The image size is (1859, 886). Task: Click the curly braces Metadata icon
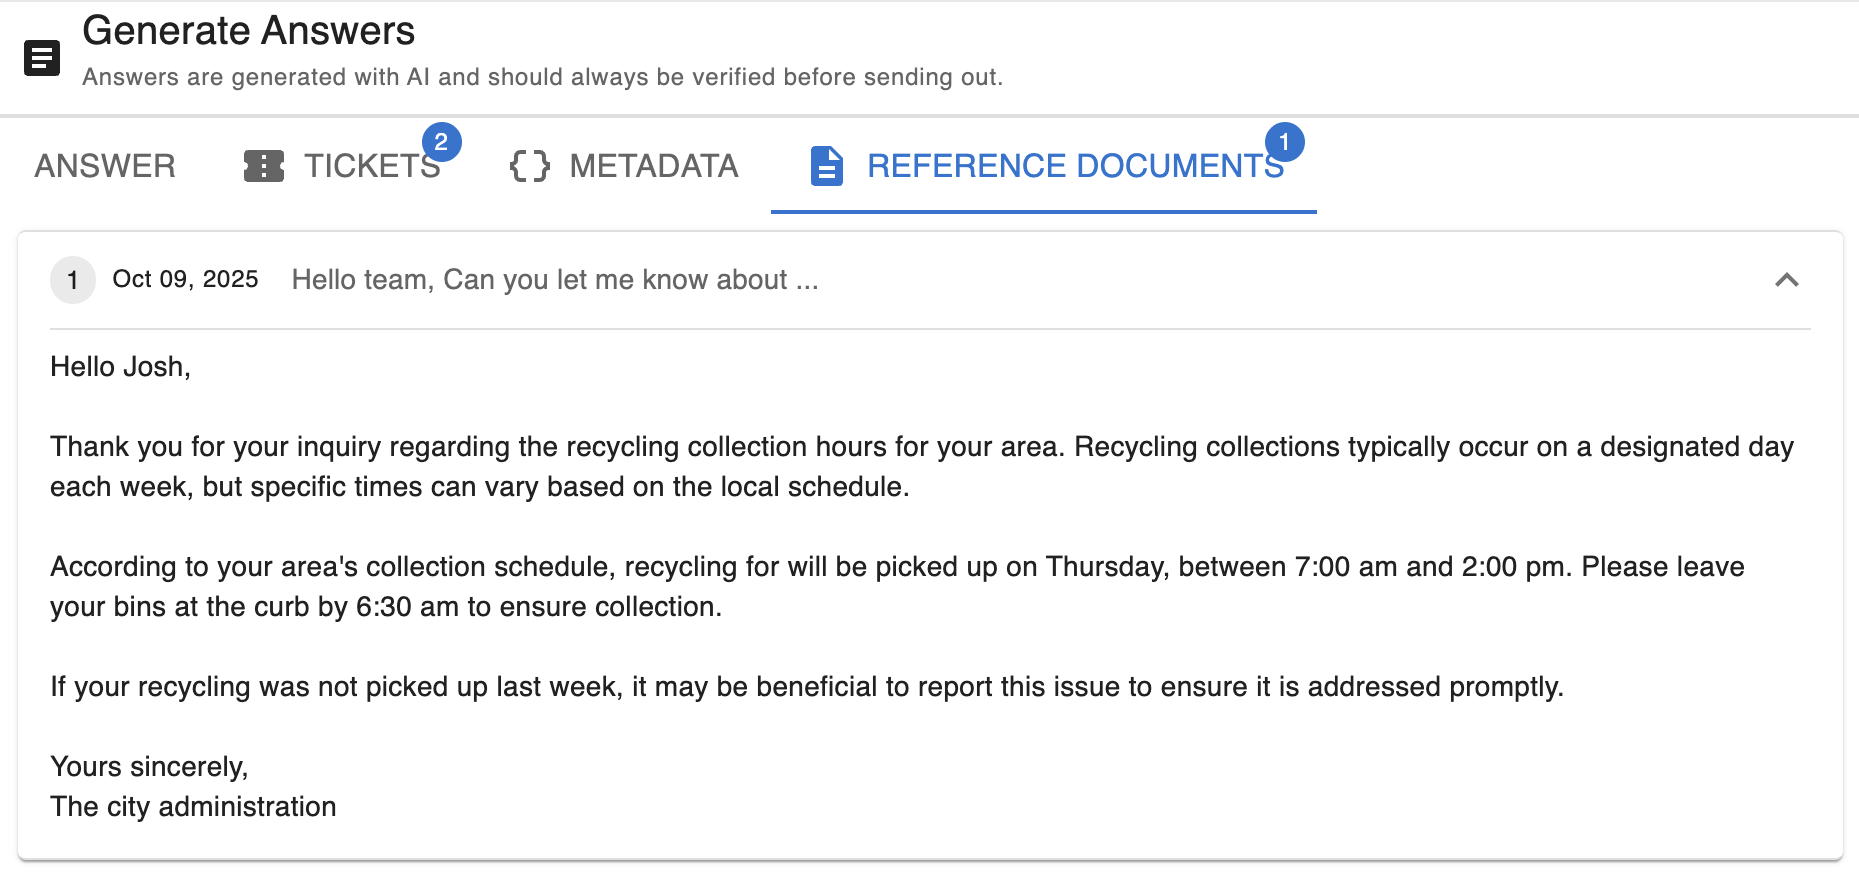(529, 166)
